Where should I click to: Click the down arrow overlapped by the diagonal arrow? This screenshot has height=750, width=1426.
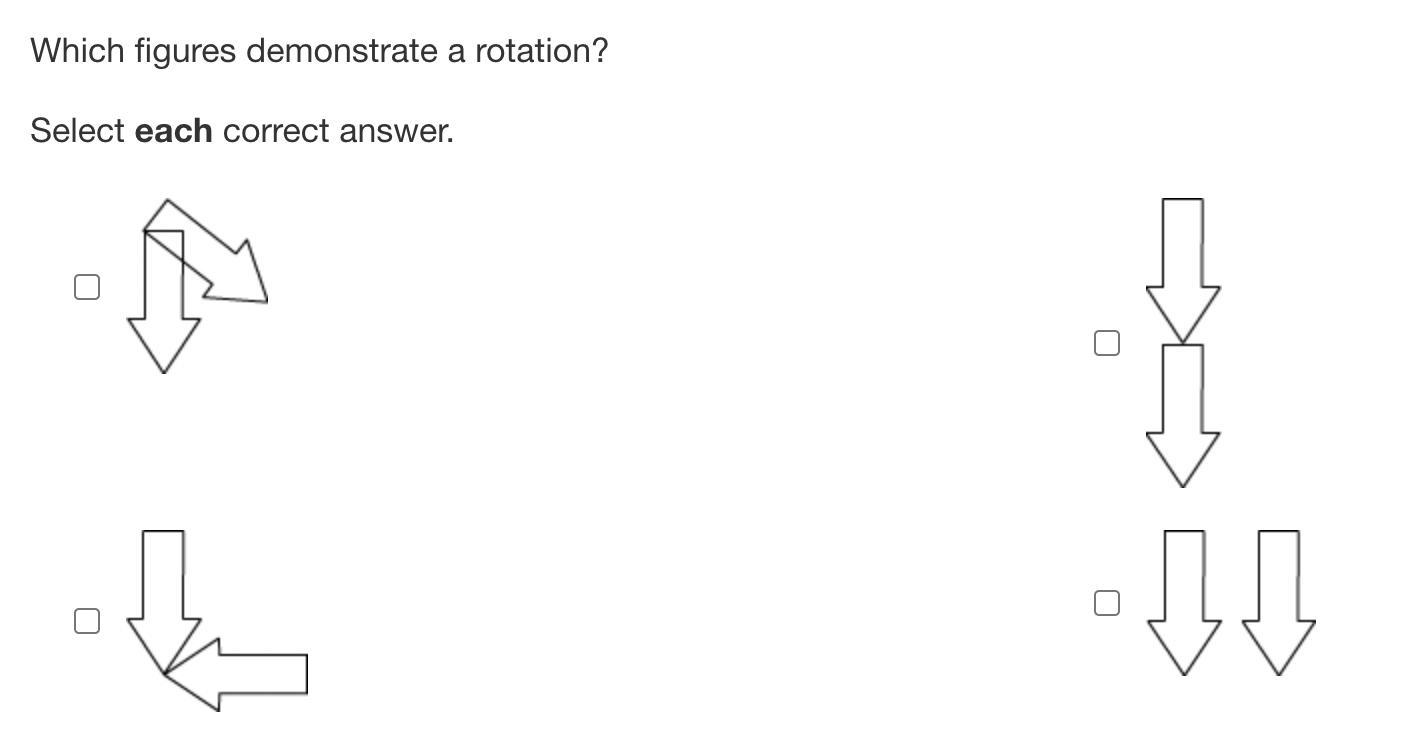[164, 330]
